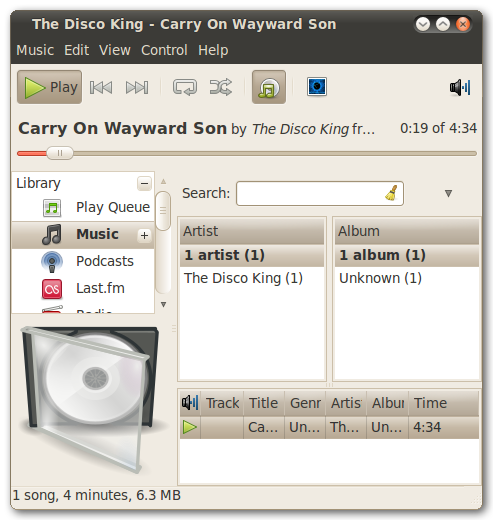Click the sidebar scroll down arrow
Viewport: 493px width, 520px height.
163,304
